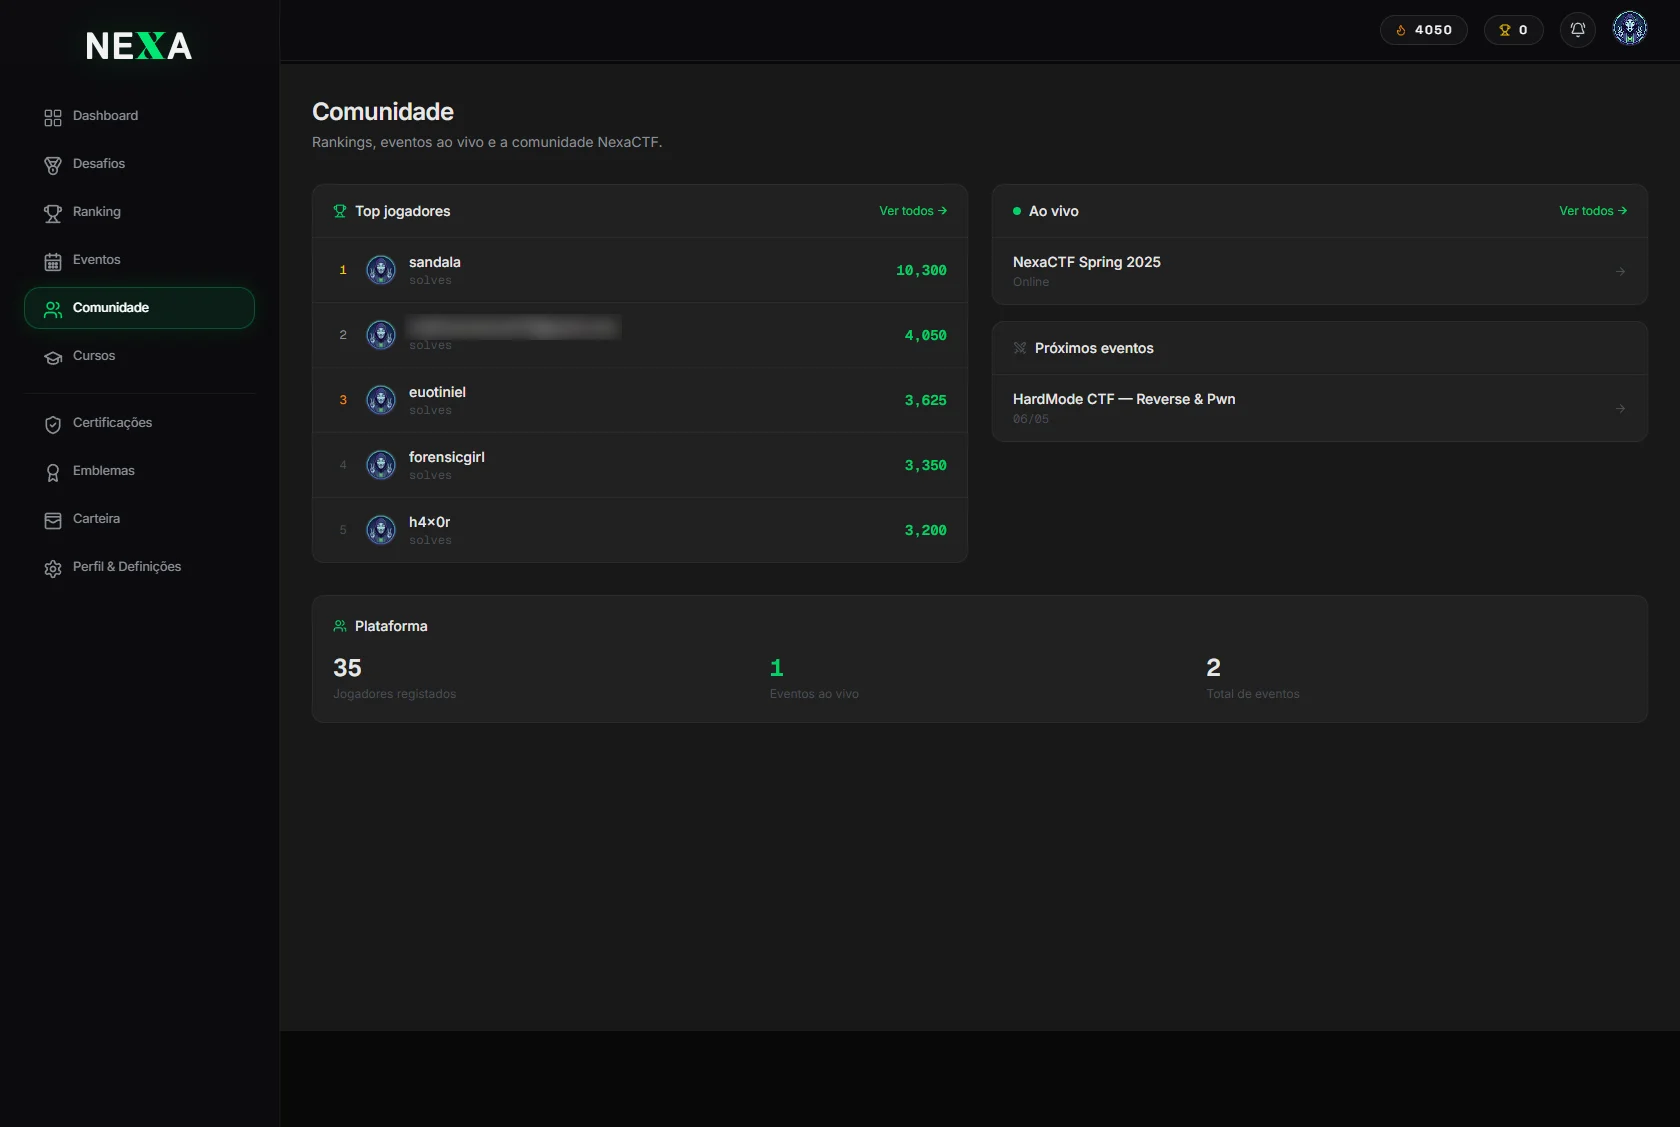Click Ver todos in Ao vivo

tap(1593, 211)
